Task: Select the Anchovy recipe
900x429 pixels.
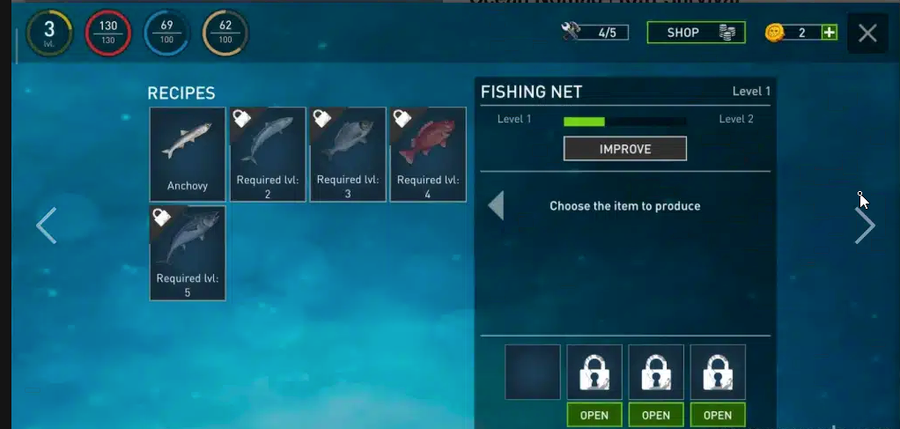Action: 188,154
